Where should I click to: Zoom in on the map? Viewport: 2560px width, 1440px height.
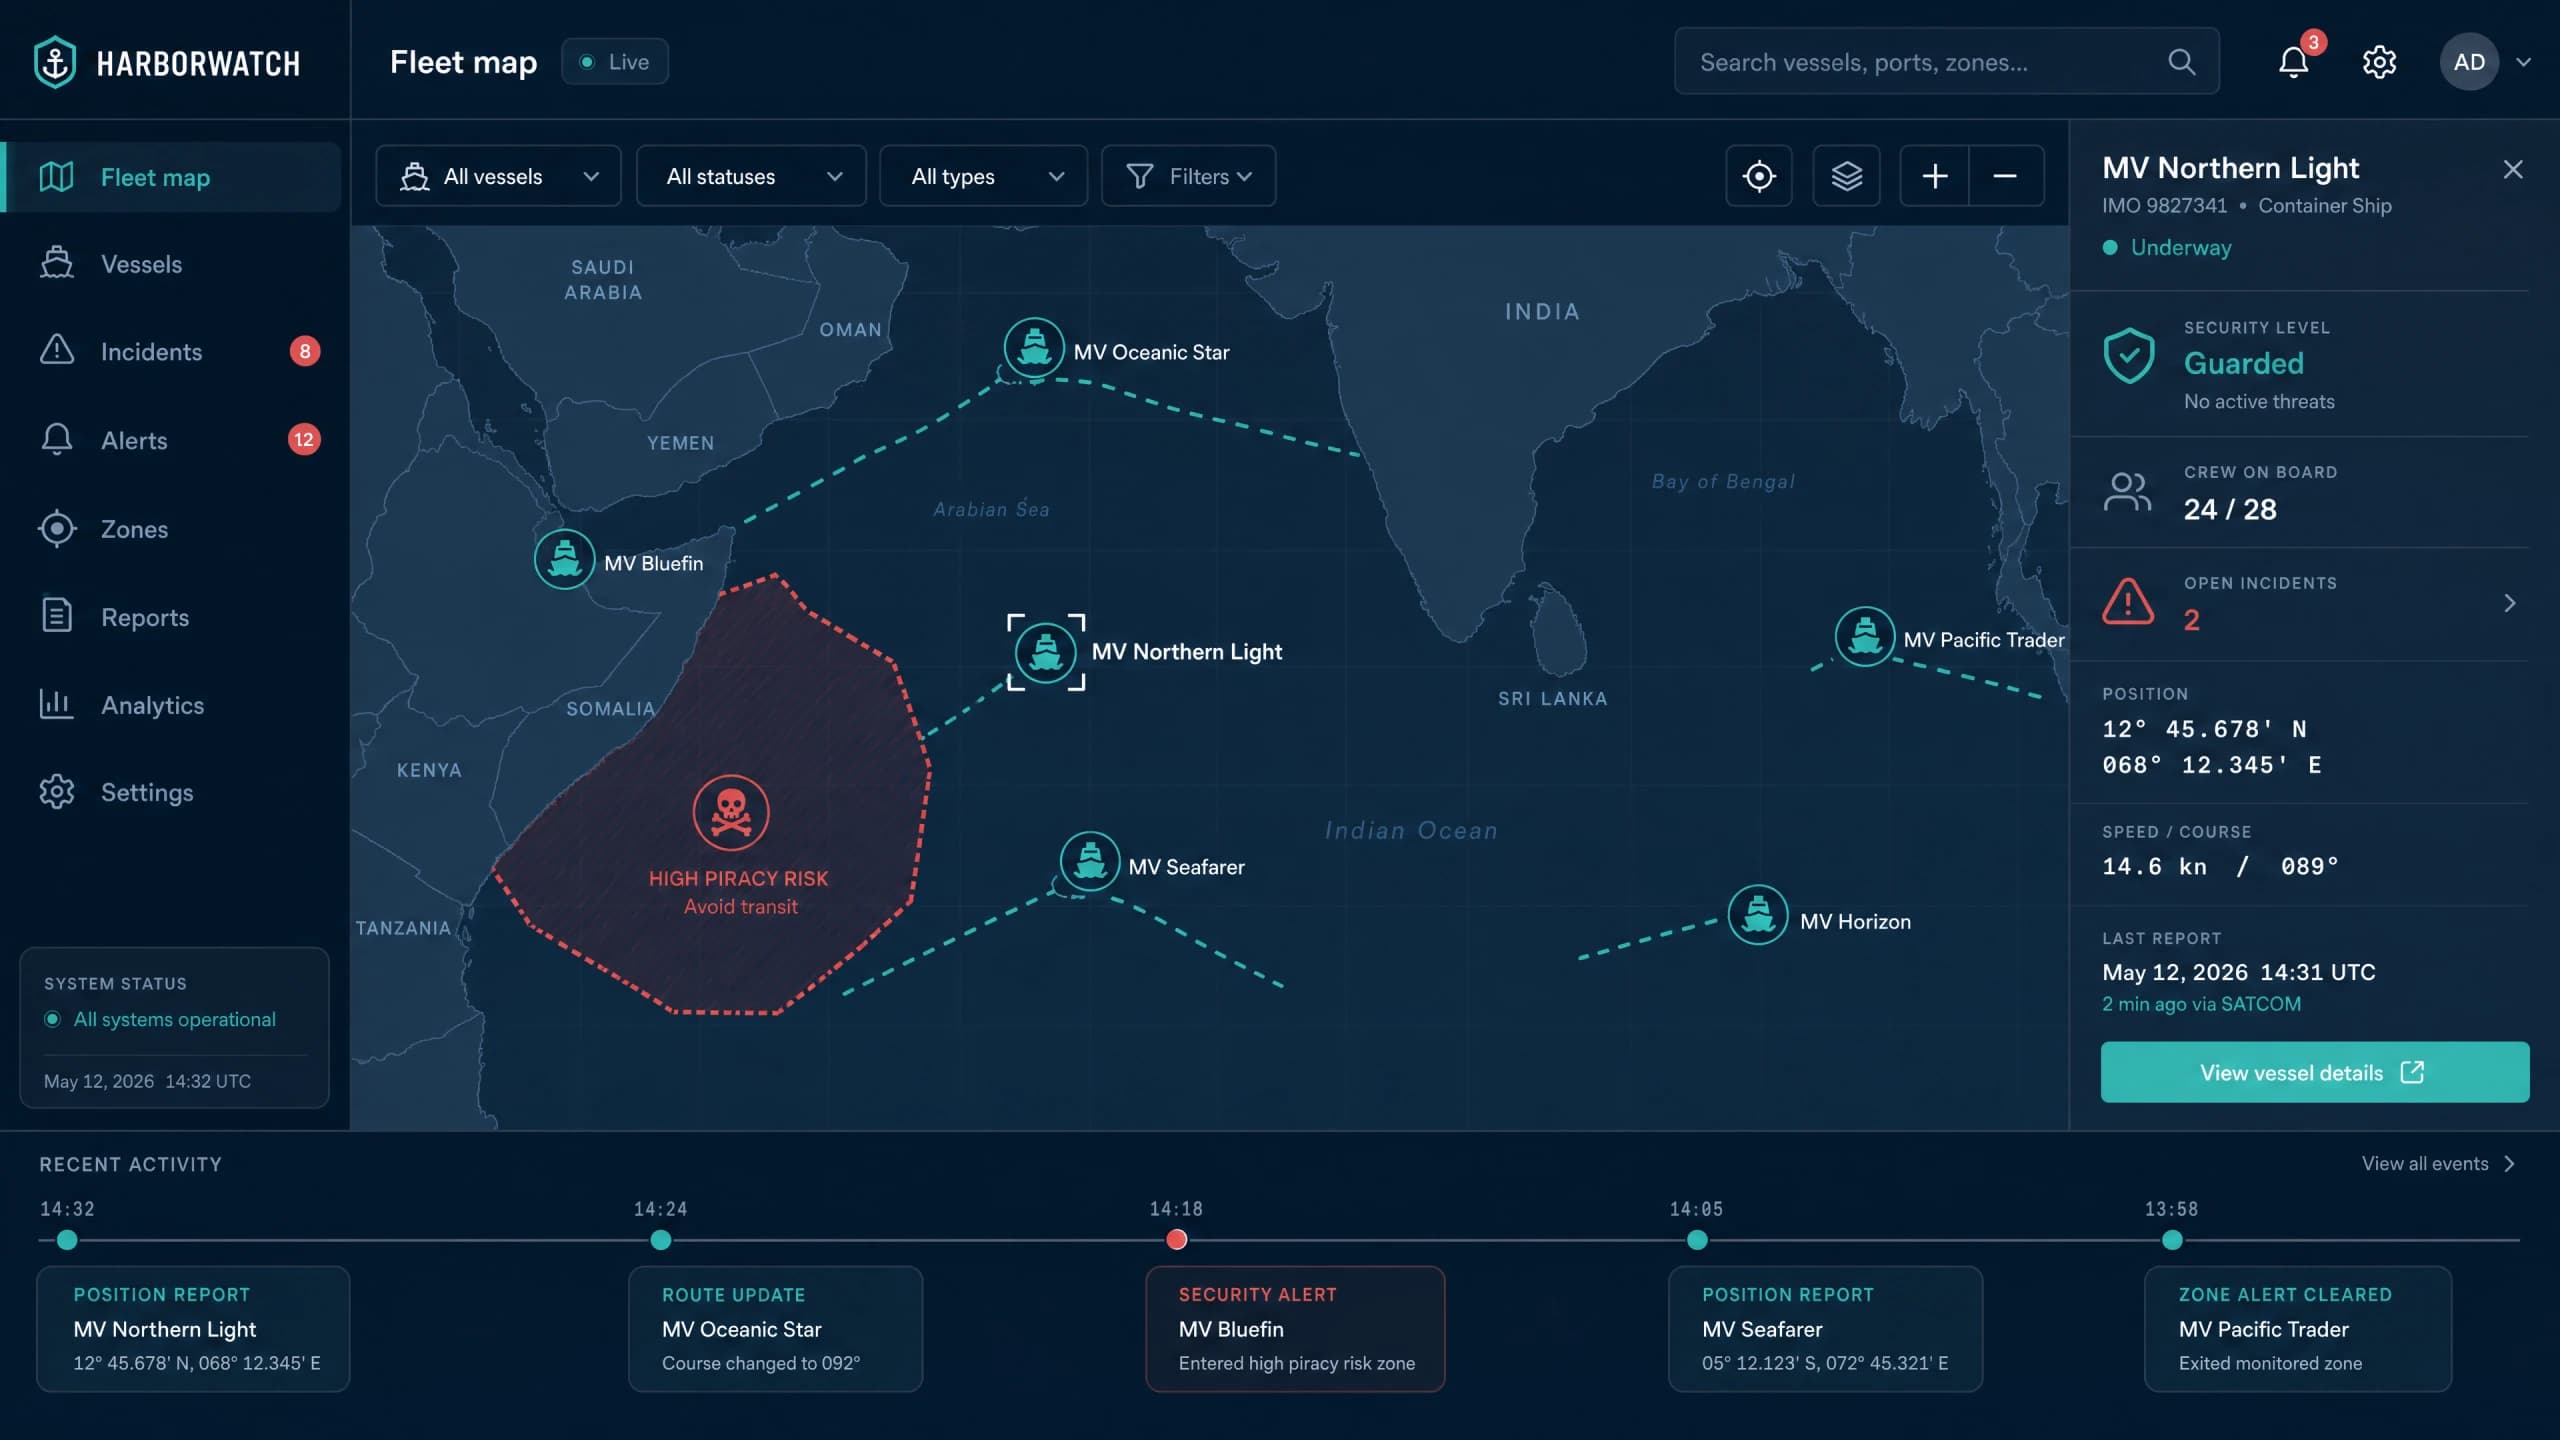(x=1934, y=176)
